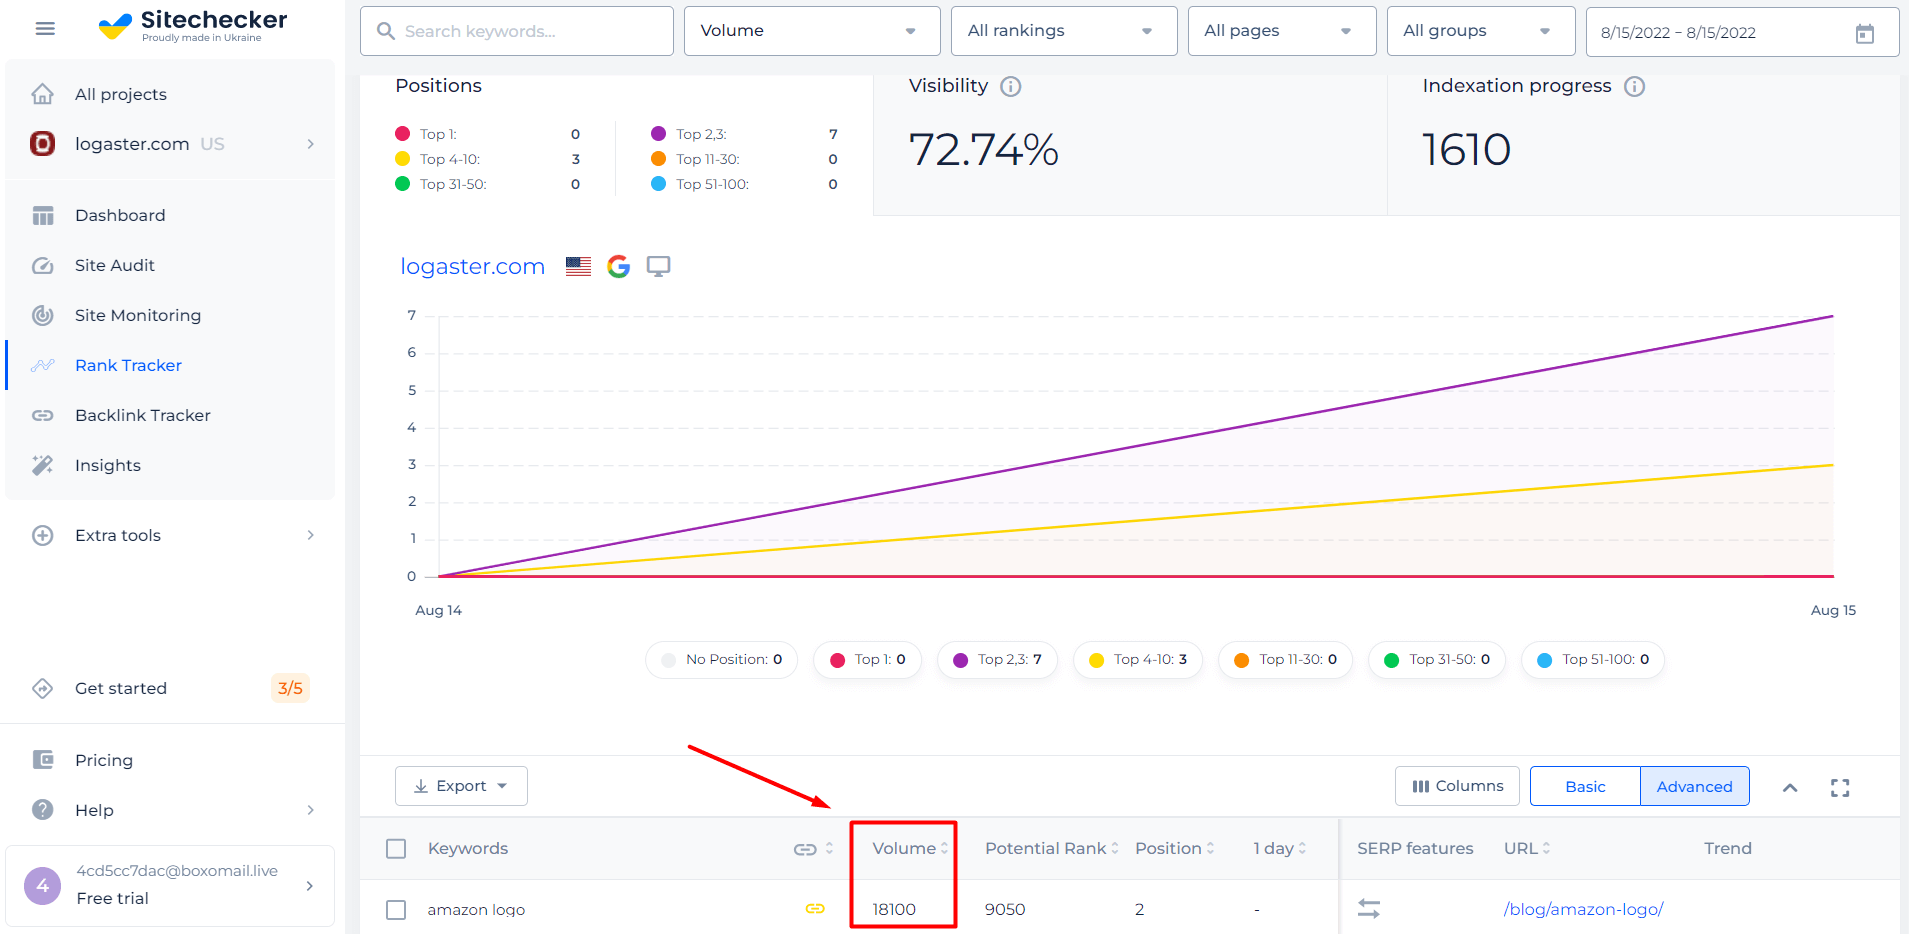The image size is (1909, 934).
Task: Open the Volume filter dropdown
Action: [x=812, y=31]
